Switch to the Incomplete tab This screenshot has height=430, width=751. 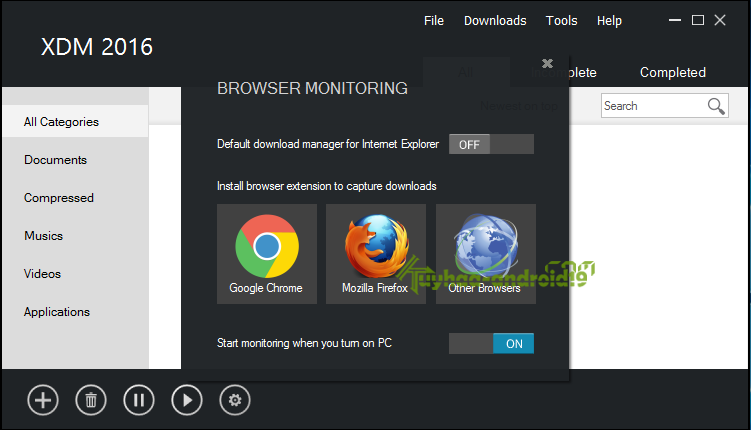(x=564, y=72)
